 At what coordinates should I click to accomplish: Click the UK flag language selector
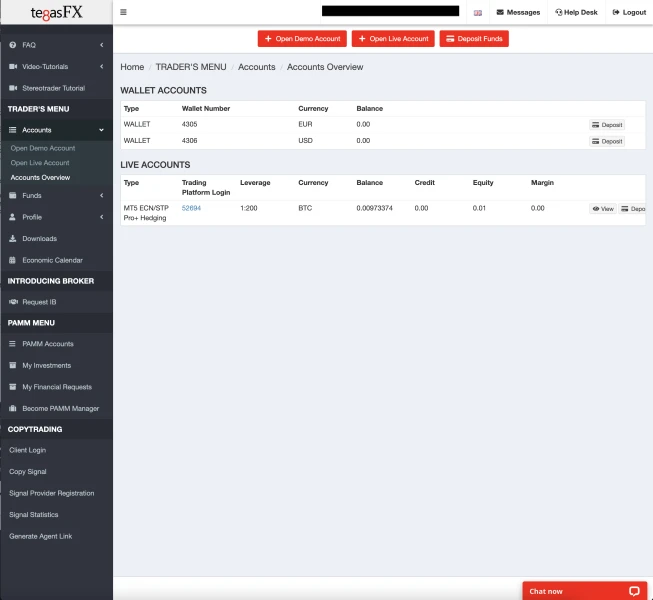click(478, 12)
